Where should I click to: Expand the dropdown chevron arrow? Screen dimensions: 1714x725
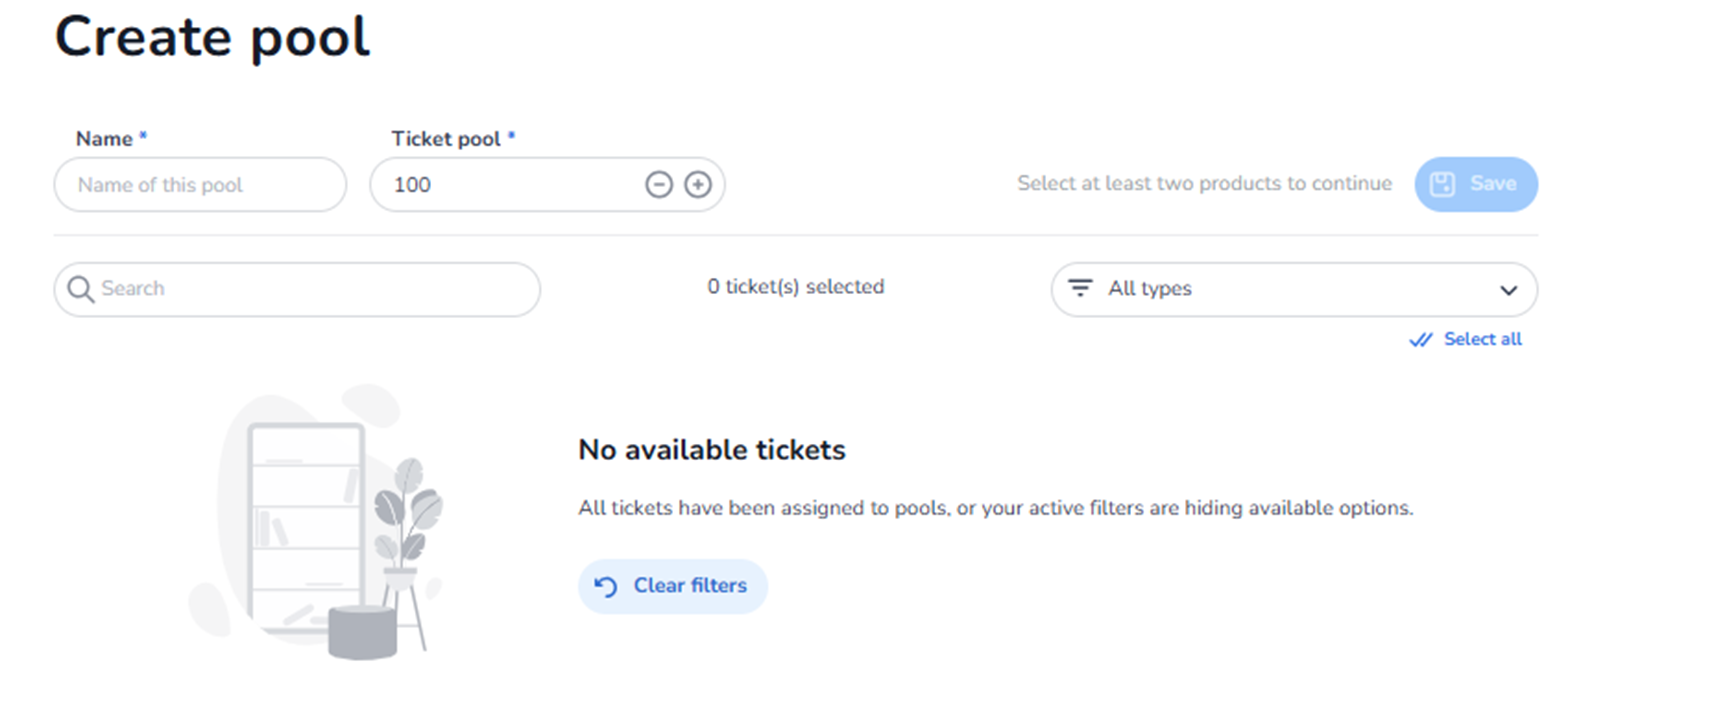click(1508, 290)
